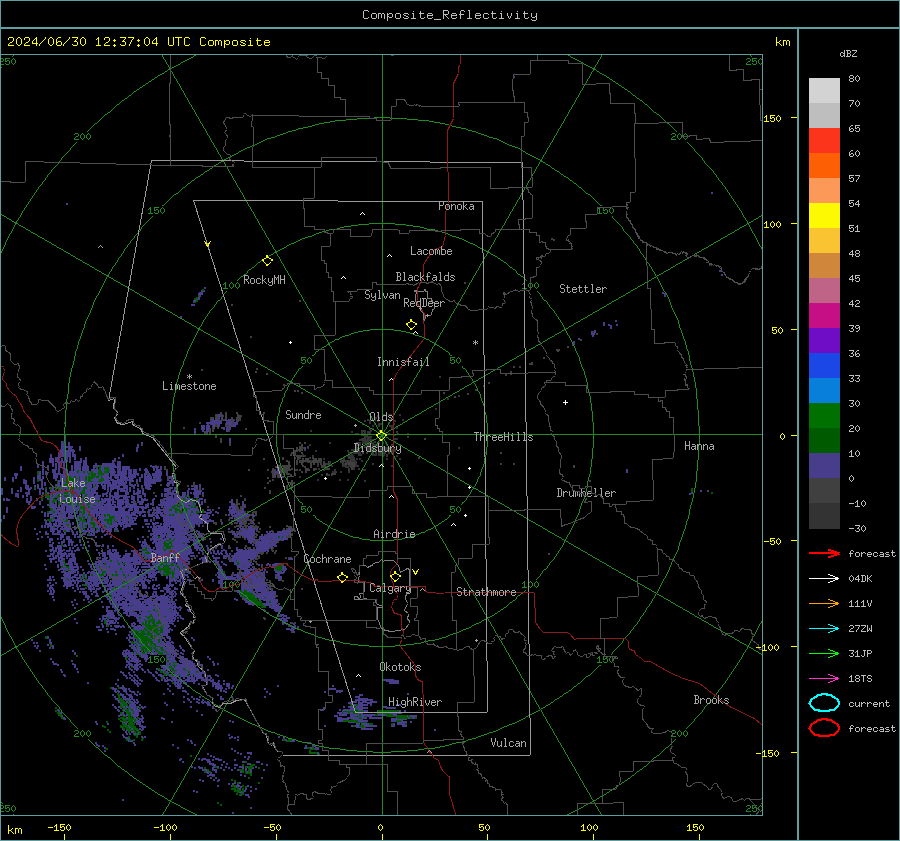Click the red forecast ellipse icon
Image resolution: width=900 pixels, height=841 pixels.
point(824,728)
